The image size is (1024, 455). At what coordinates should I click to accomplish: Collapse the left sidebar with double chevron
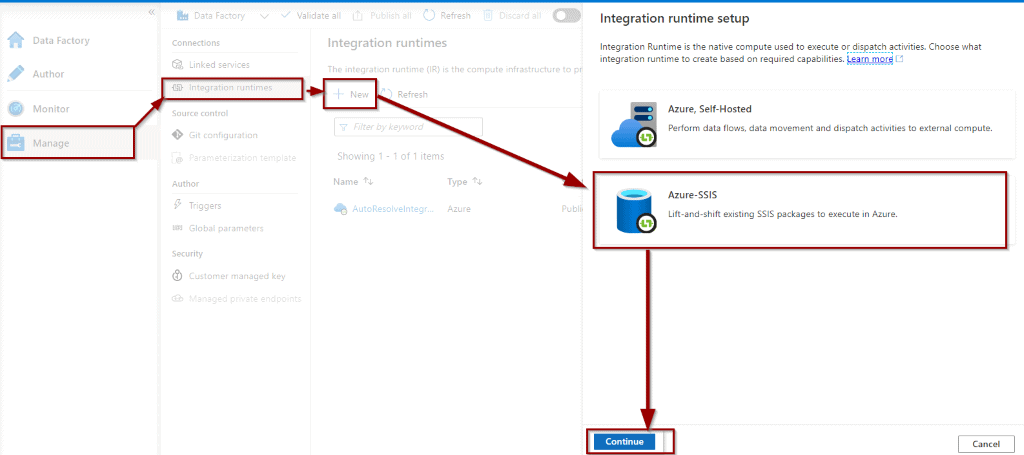click(152, 12)
